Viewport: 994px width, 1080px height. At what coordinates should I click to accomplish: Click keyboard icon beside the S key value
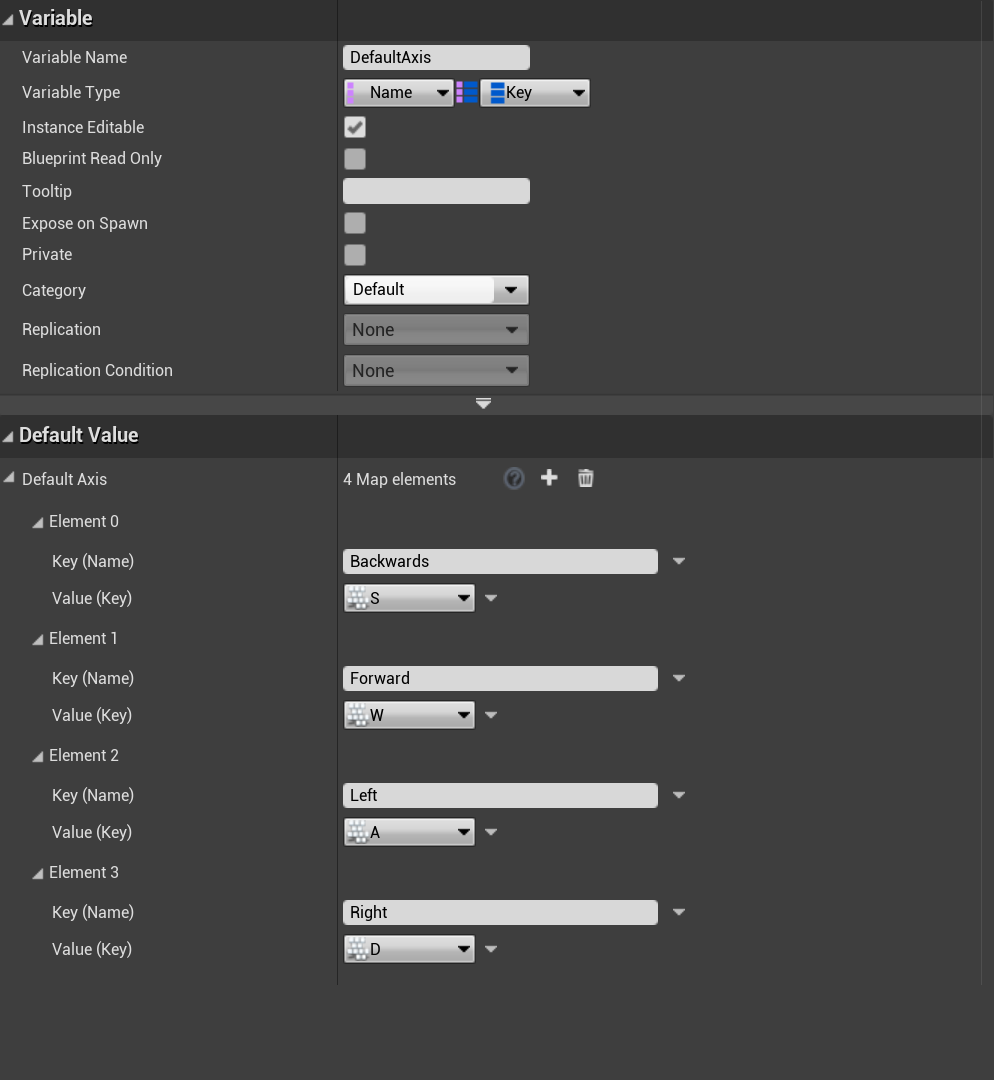coord(357,598)
